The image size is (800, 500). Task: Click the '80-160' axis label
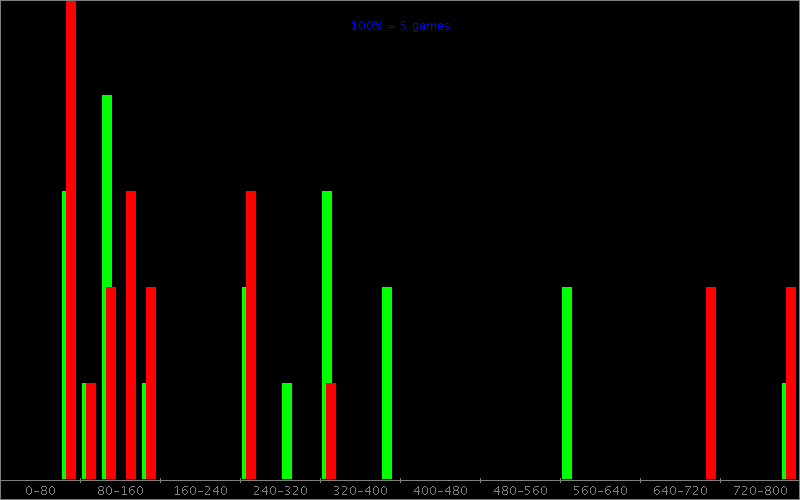point(120,491)
